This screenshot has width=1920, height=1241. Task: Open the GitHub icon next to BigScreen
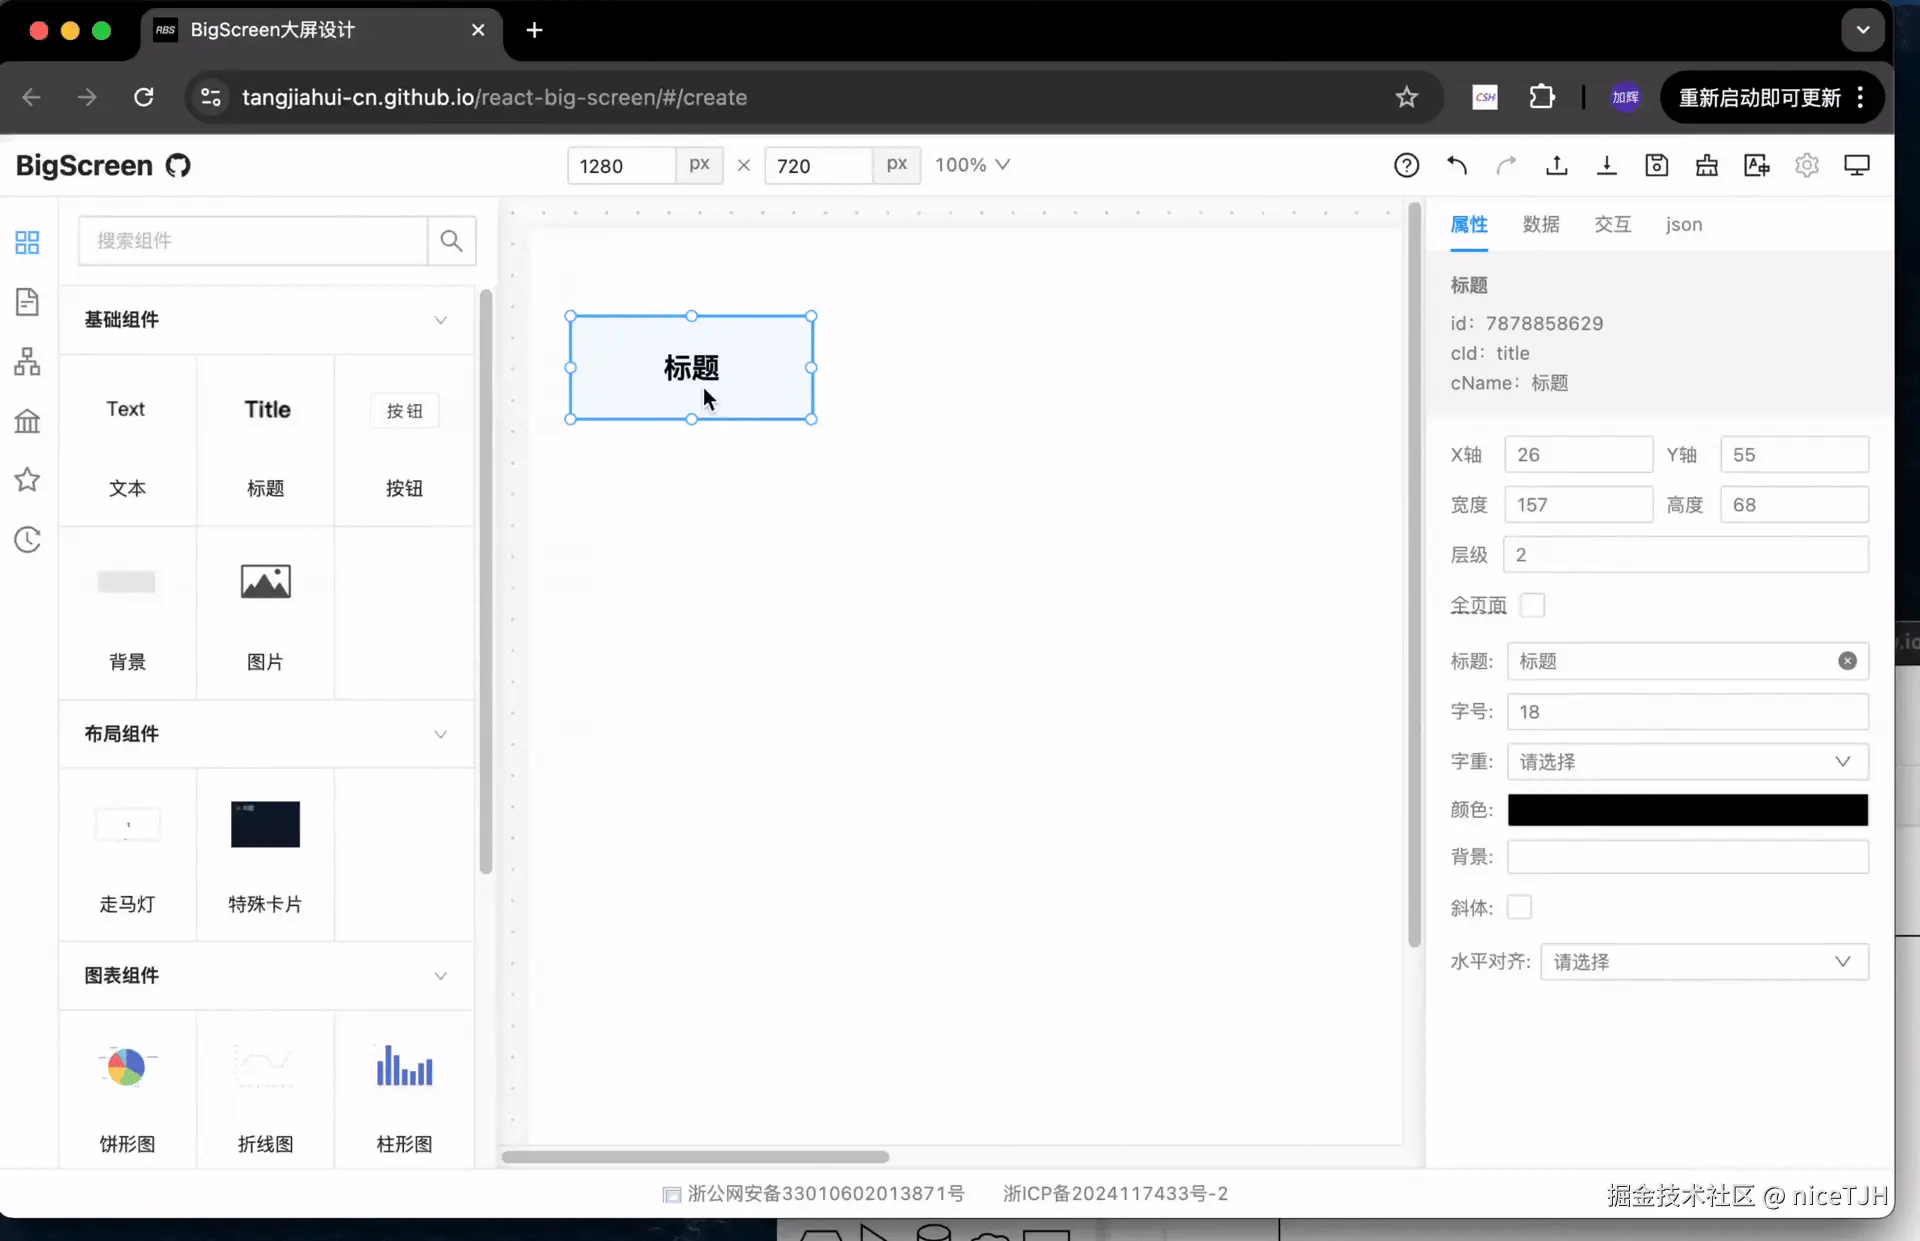[x=178, y=165]
